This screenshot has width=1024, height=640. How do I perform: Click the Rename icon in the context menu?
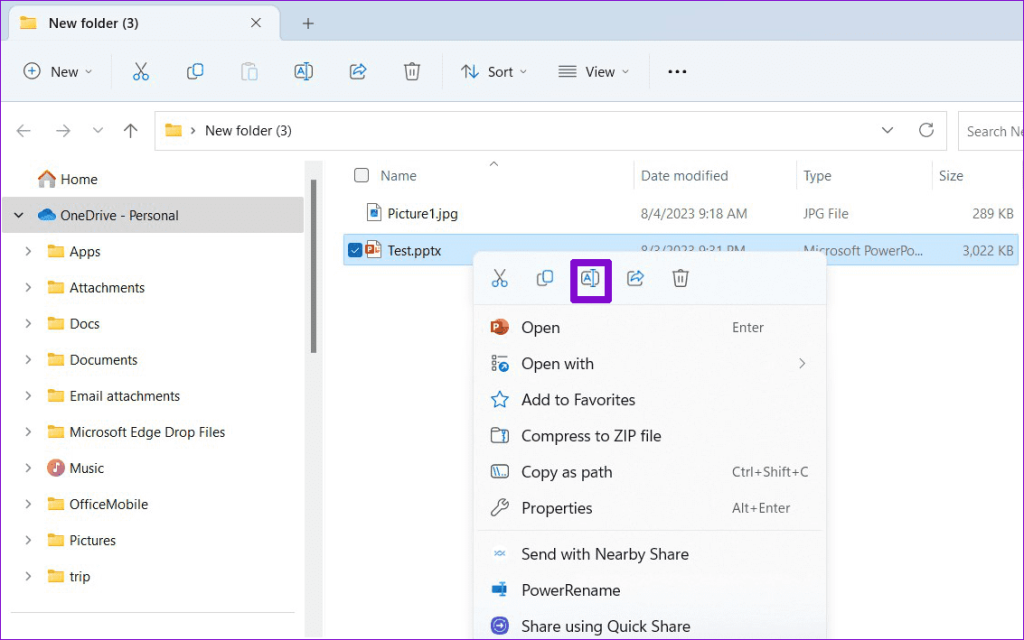coord(590,278)
